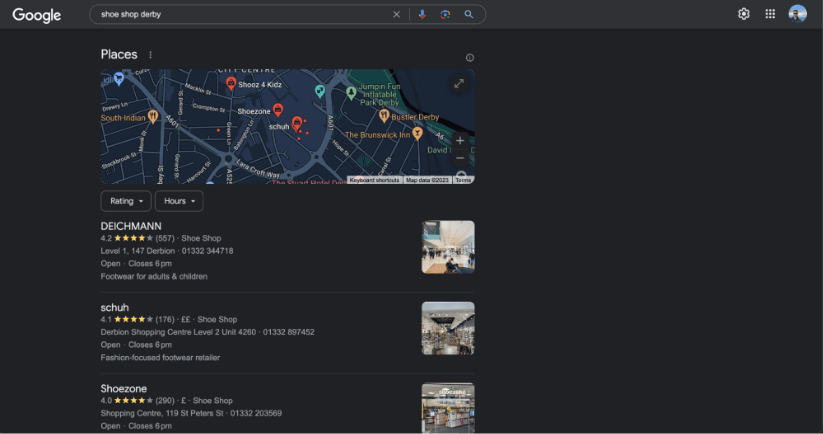Open Google settings gear
Image resolution: width=823 pixels, height=434 pixels.
tap(744, 14)
